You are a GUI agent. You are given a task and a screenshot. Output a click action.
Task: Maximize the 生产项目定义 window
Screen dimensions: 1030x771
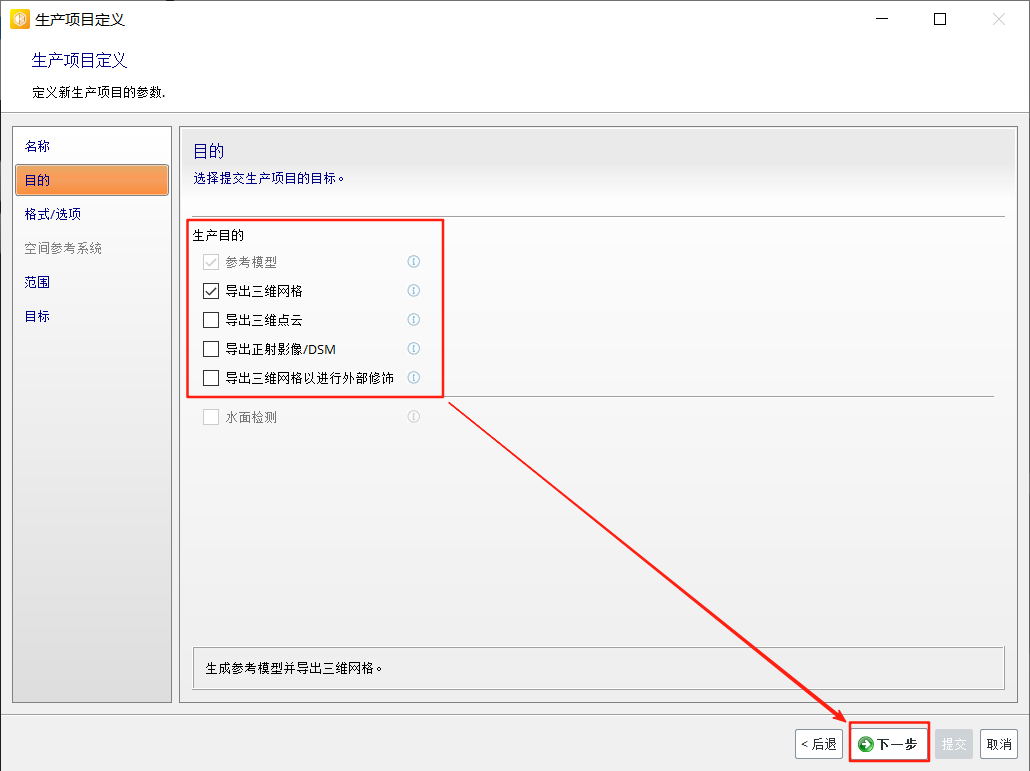tap(940, 19)
